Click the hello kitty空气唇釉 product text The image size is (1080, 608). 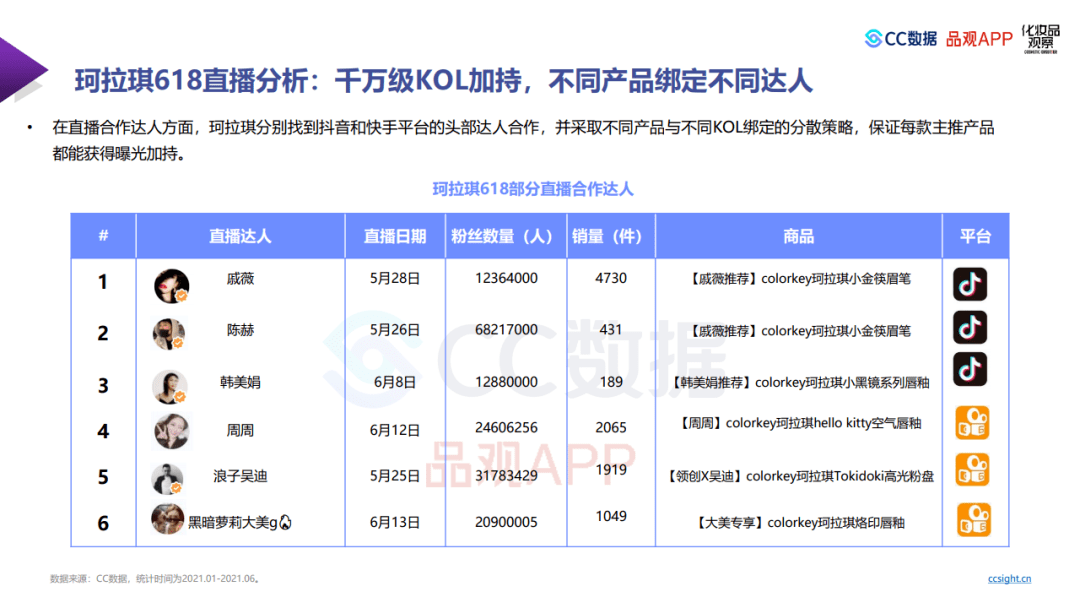click(799, 423)
